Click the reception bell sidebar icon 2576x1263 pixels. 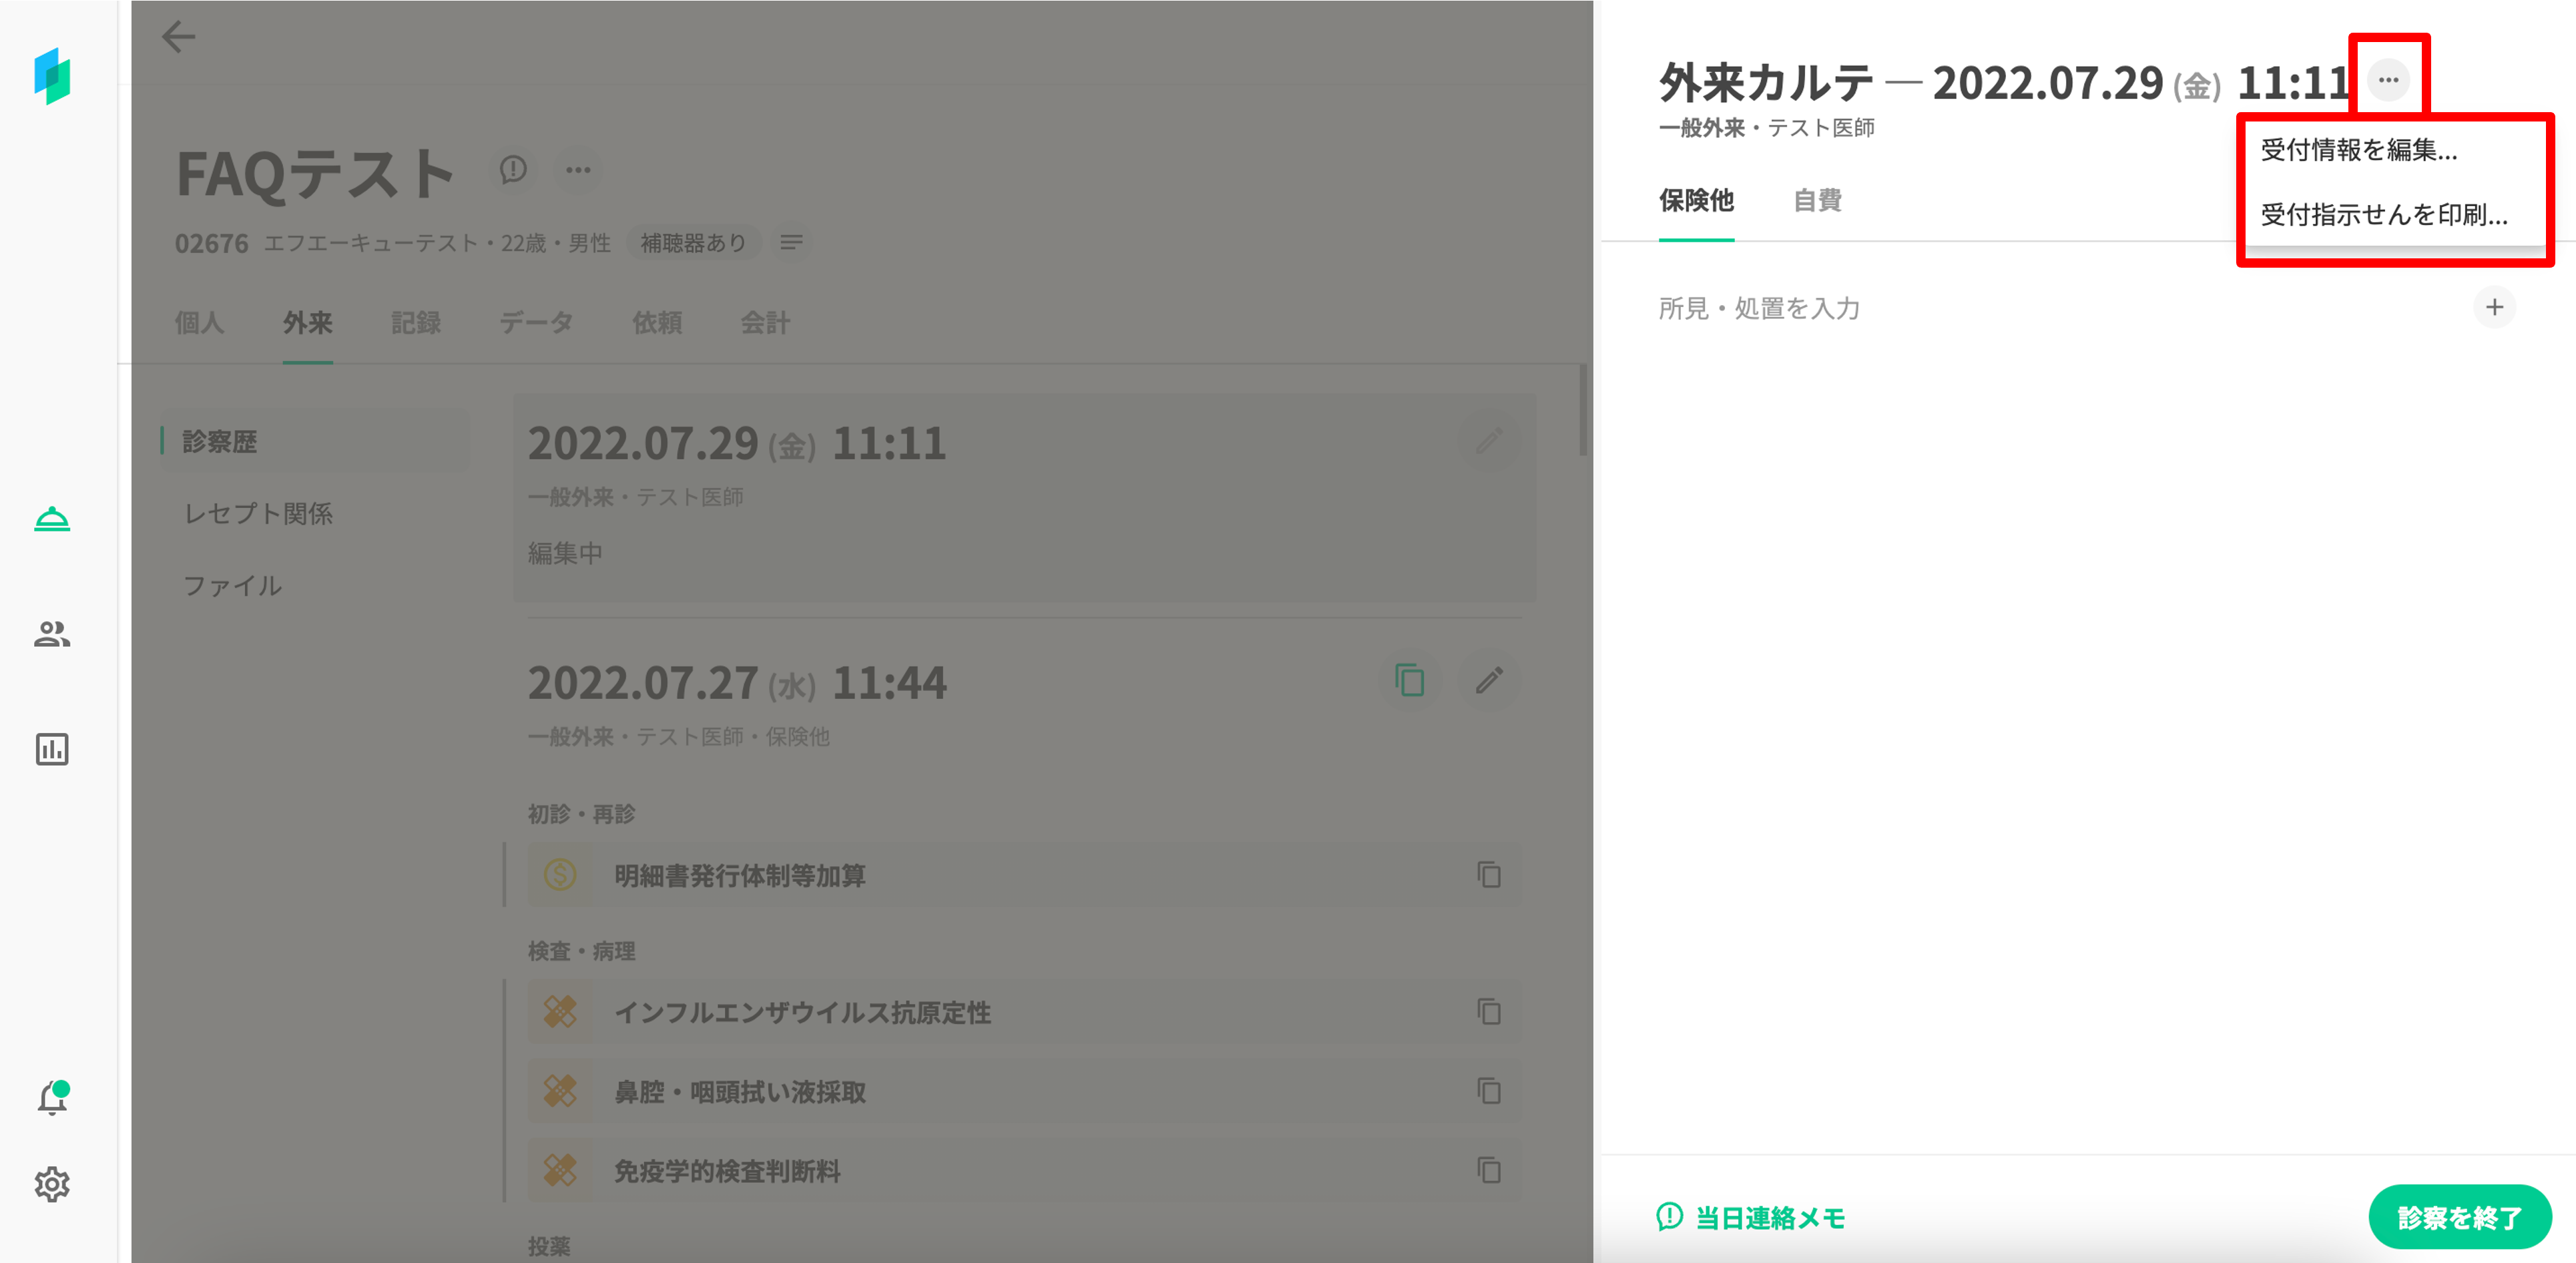pos(52,519)
